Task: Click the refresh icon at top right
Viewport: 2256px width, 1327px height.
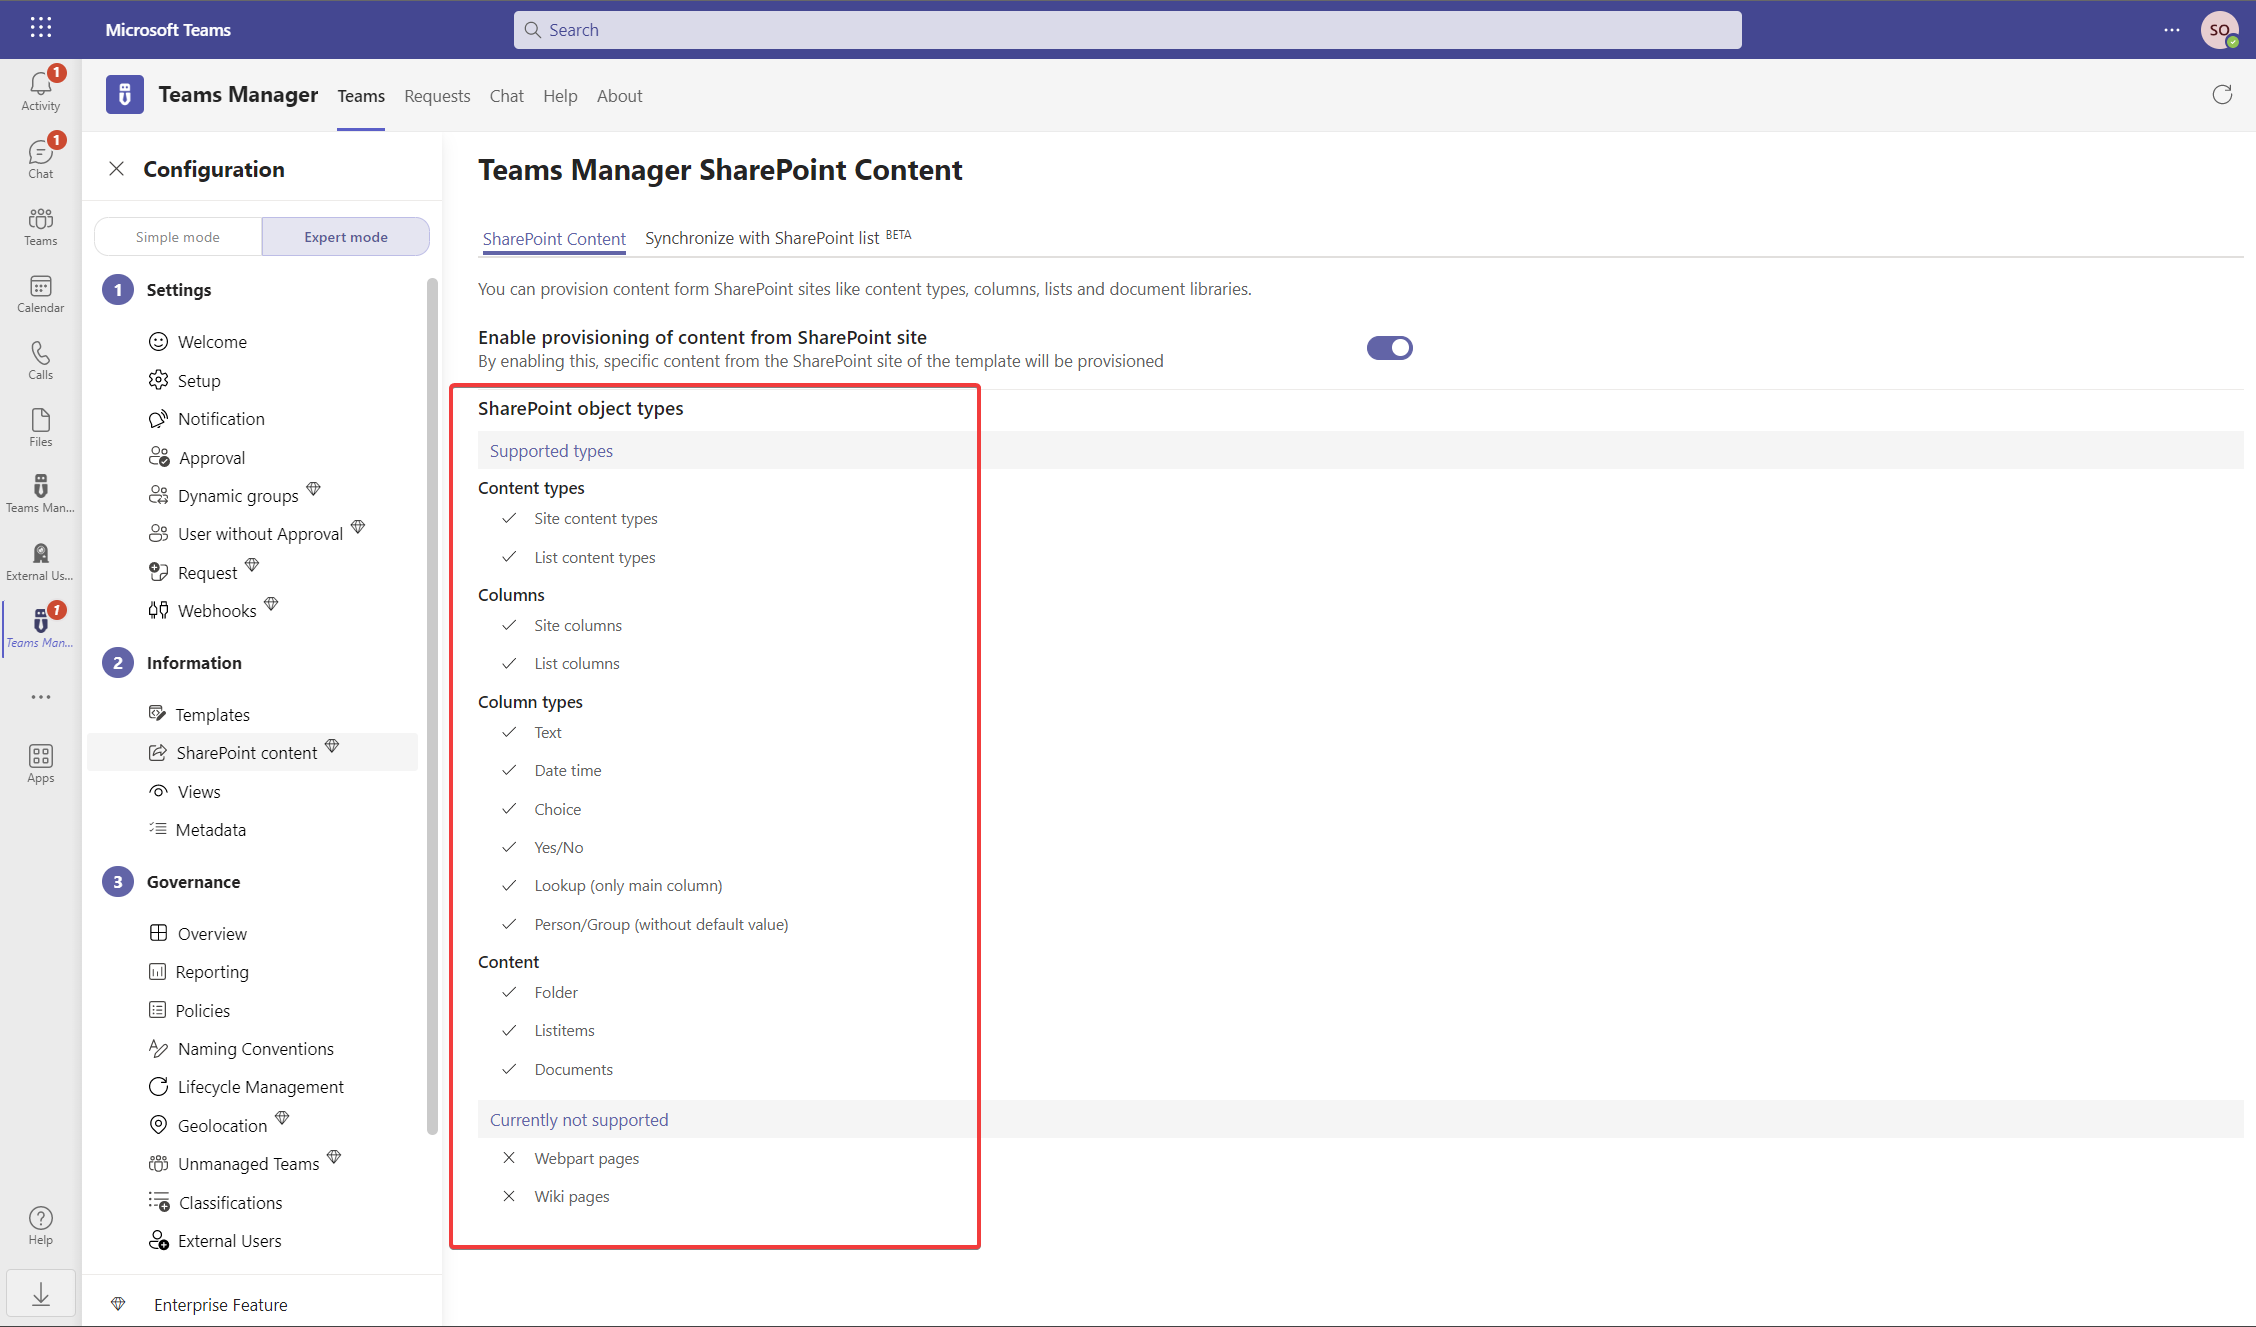Action: tap(2222, 95)
